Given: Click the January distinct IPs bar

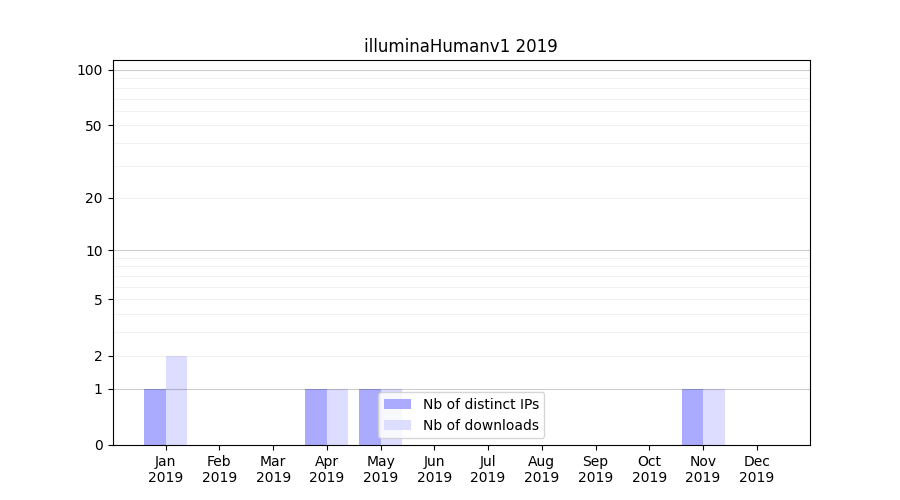Looking at the screenshot, I should pyautogui.click(x=155, y=417).
